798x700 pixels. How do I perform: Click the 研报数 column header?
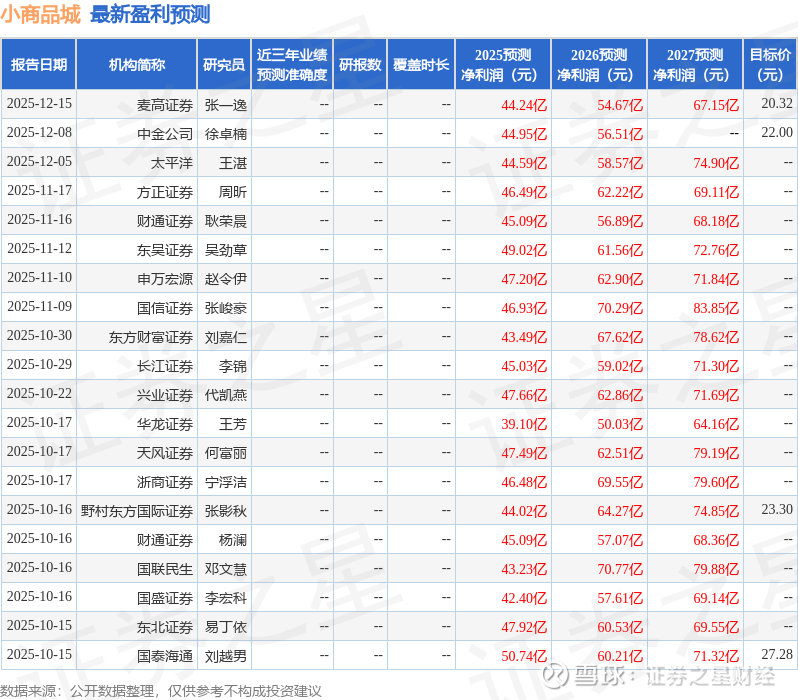pos(360,65)
